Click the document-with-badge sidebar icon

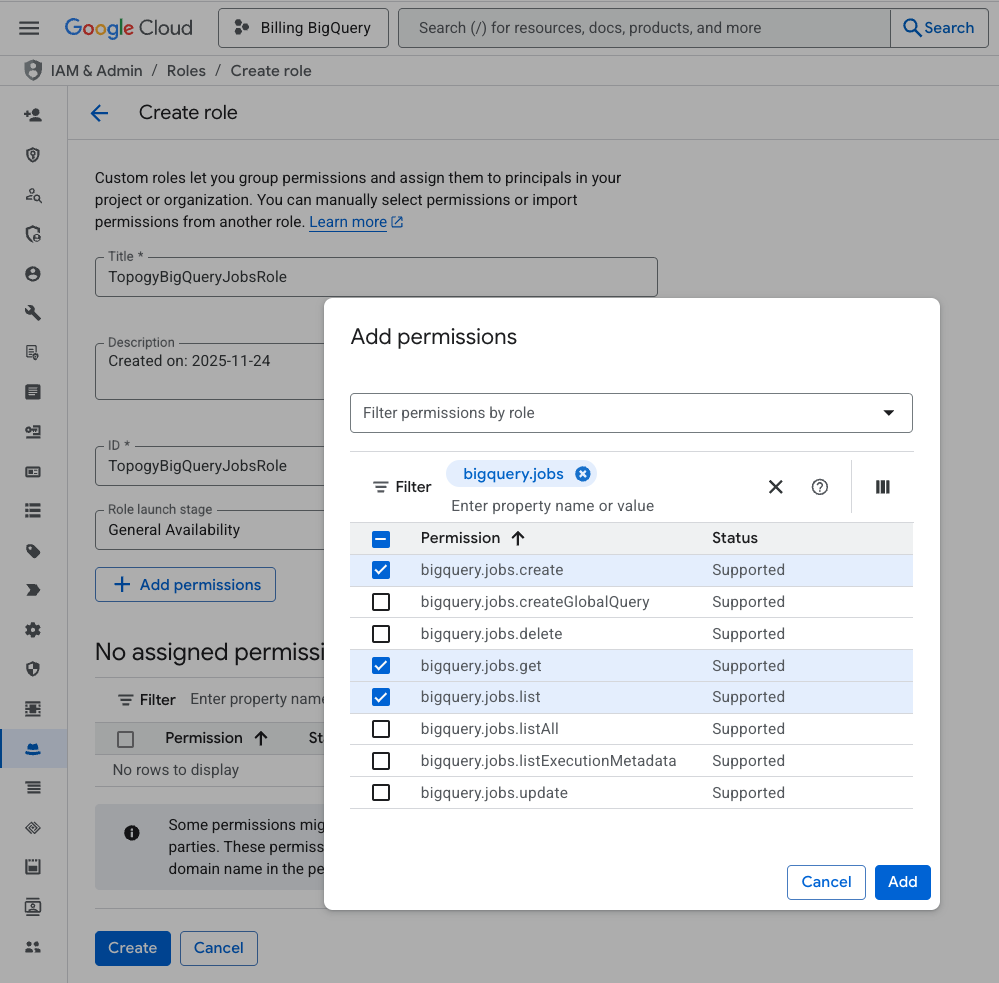coord(32,352)
